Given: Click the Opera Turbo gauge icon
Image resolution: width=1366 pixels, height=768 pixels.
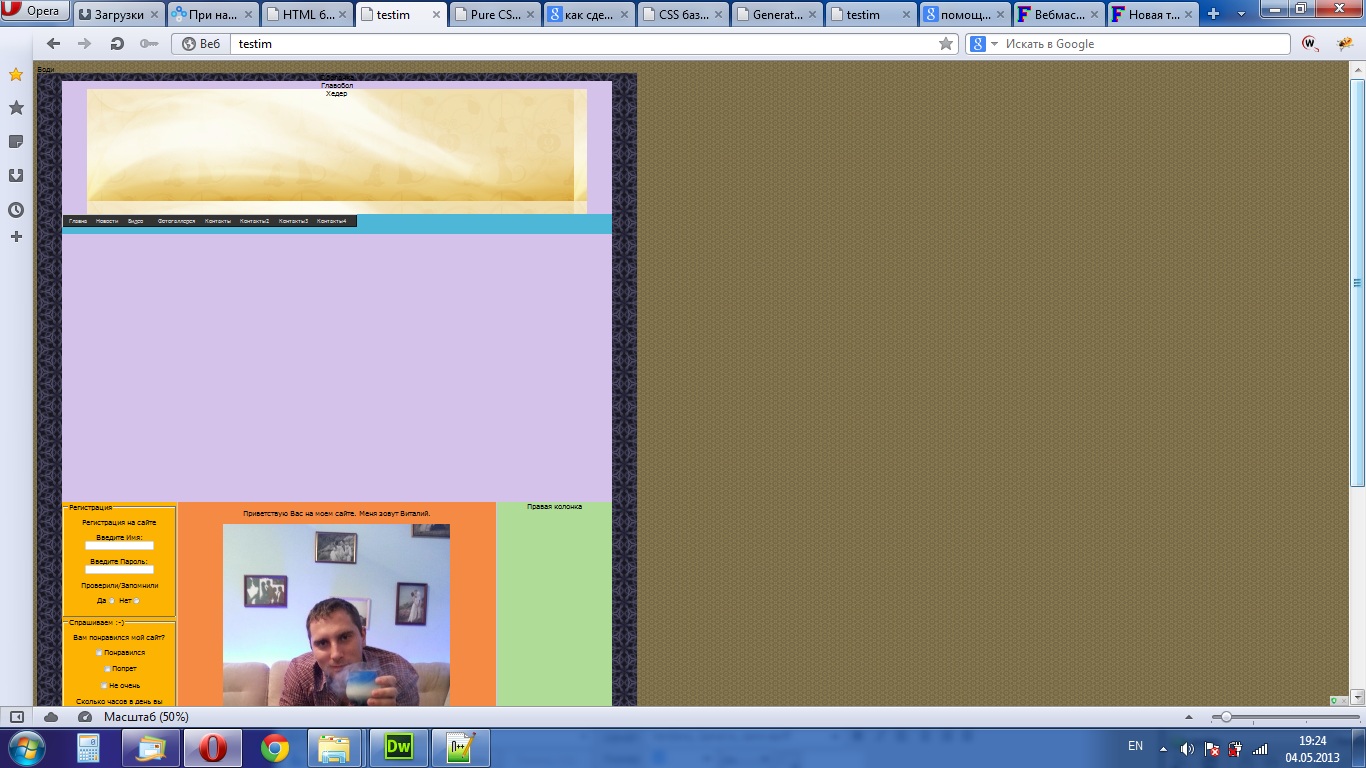Looking at the screenshot, I should 84,717.
